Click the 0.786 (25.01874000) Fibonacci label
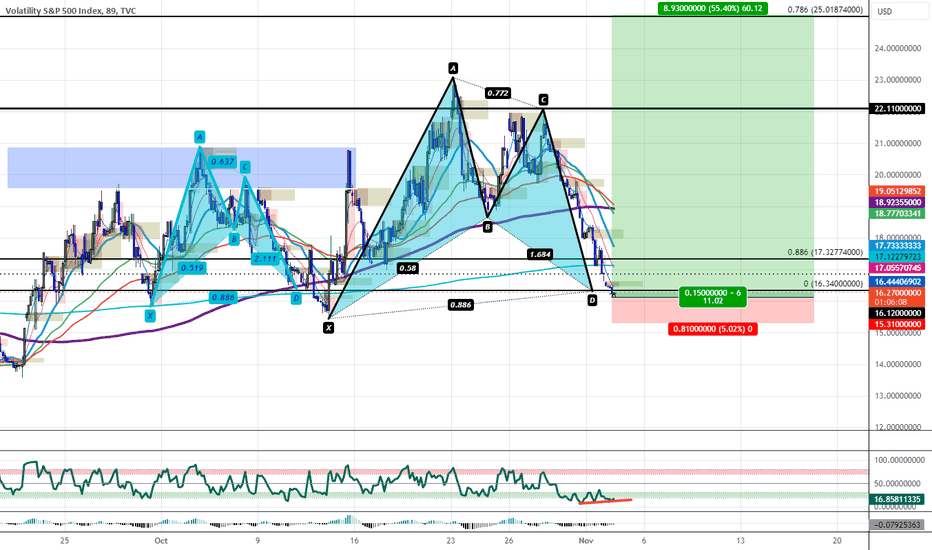Image resolution: width=932 pixels, height=550 pixels. pos(825,10)
